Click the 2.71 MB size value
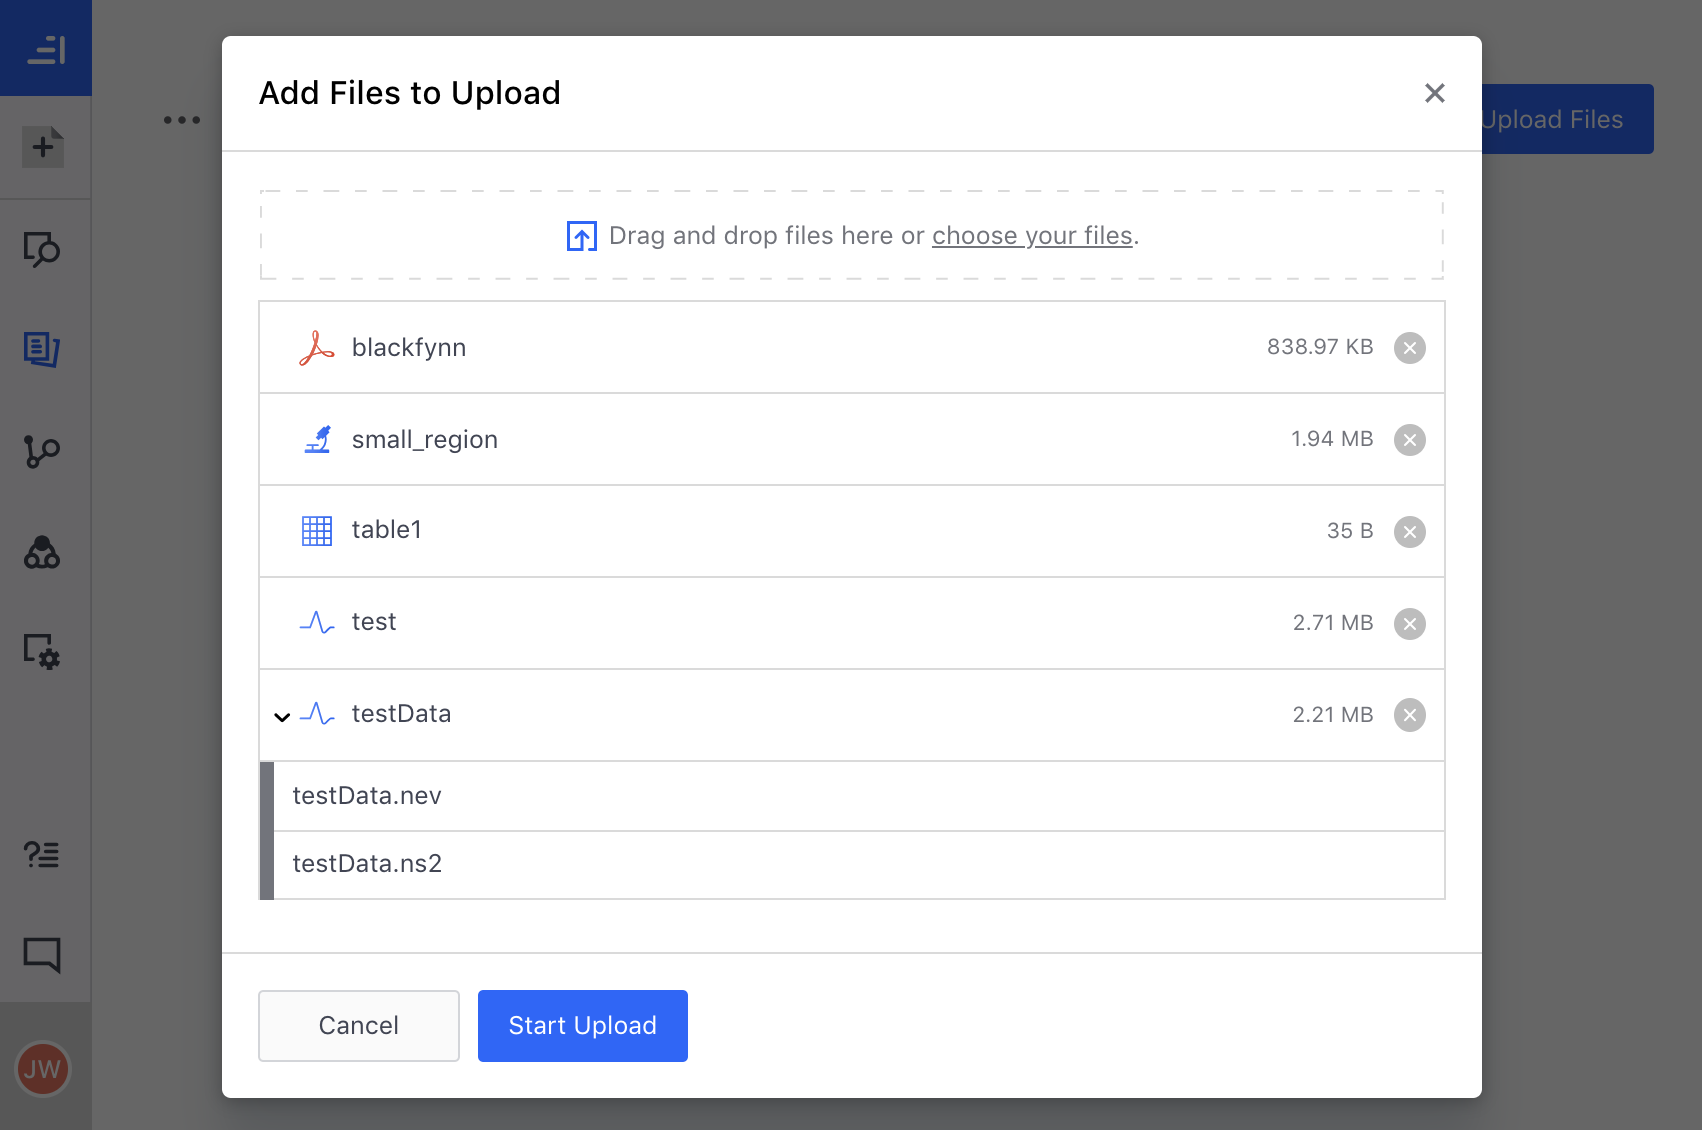 [1333, 623]
